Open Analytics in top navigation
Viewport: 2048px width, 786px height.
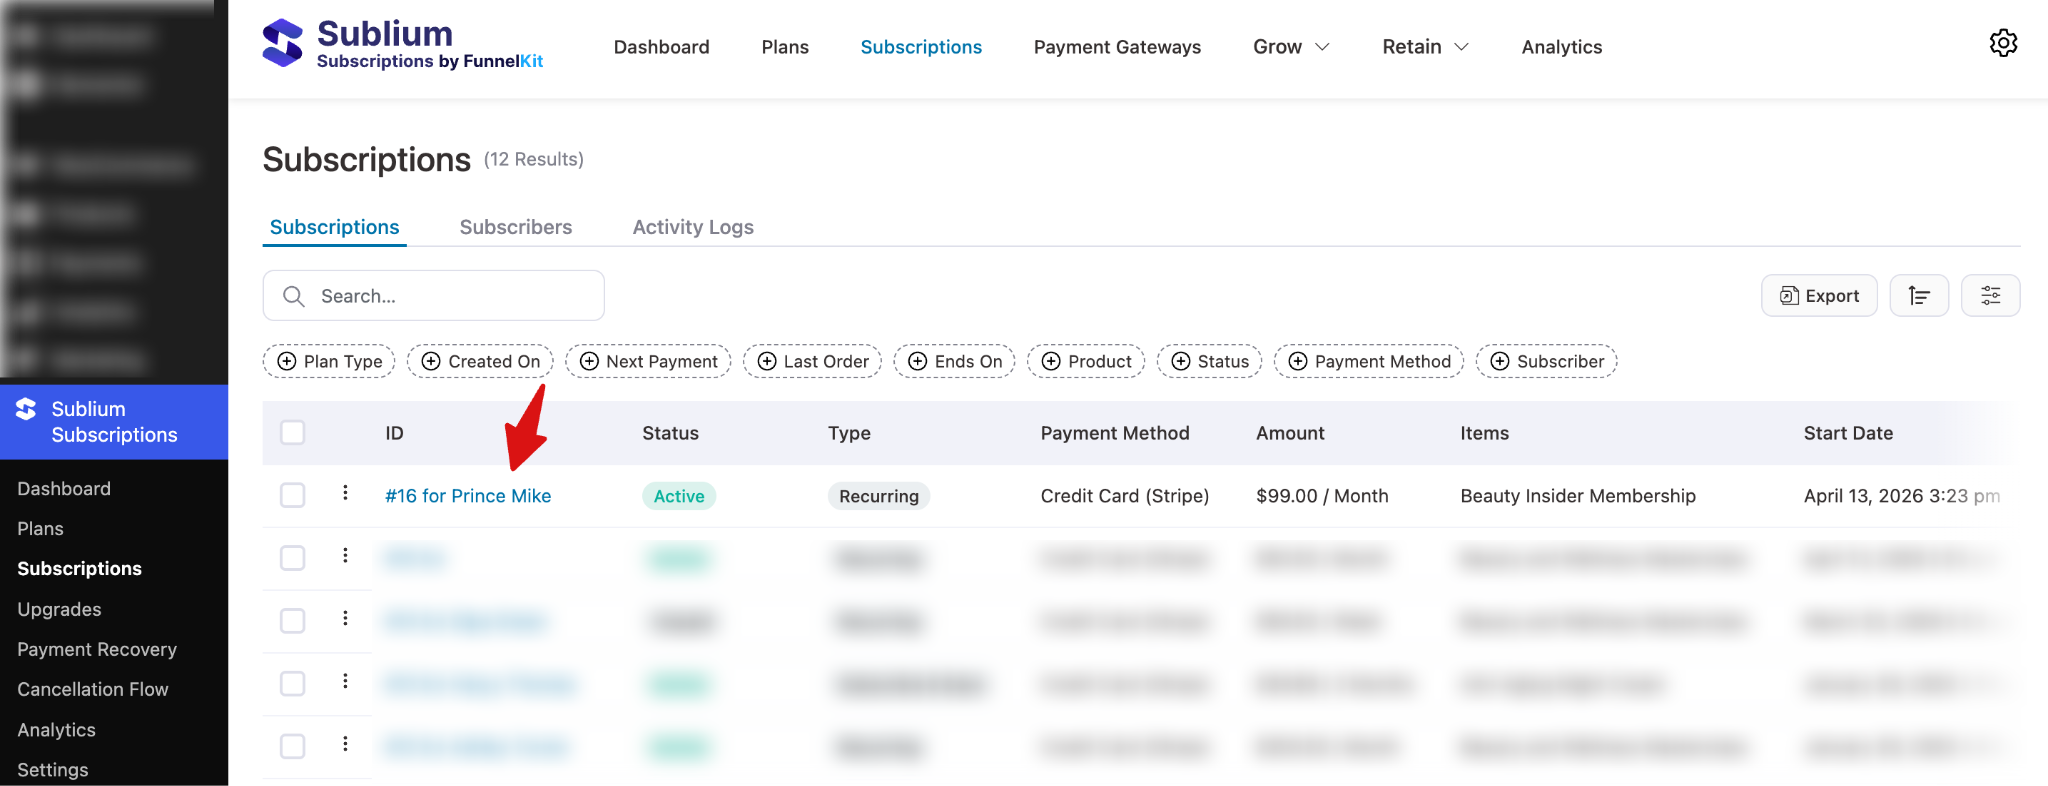pyautogui.click(x=1561, y=47)
